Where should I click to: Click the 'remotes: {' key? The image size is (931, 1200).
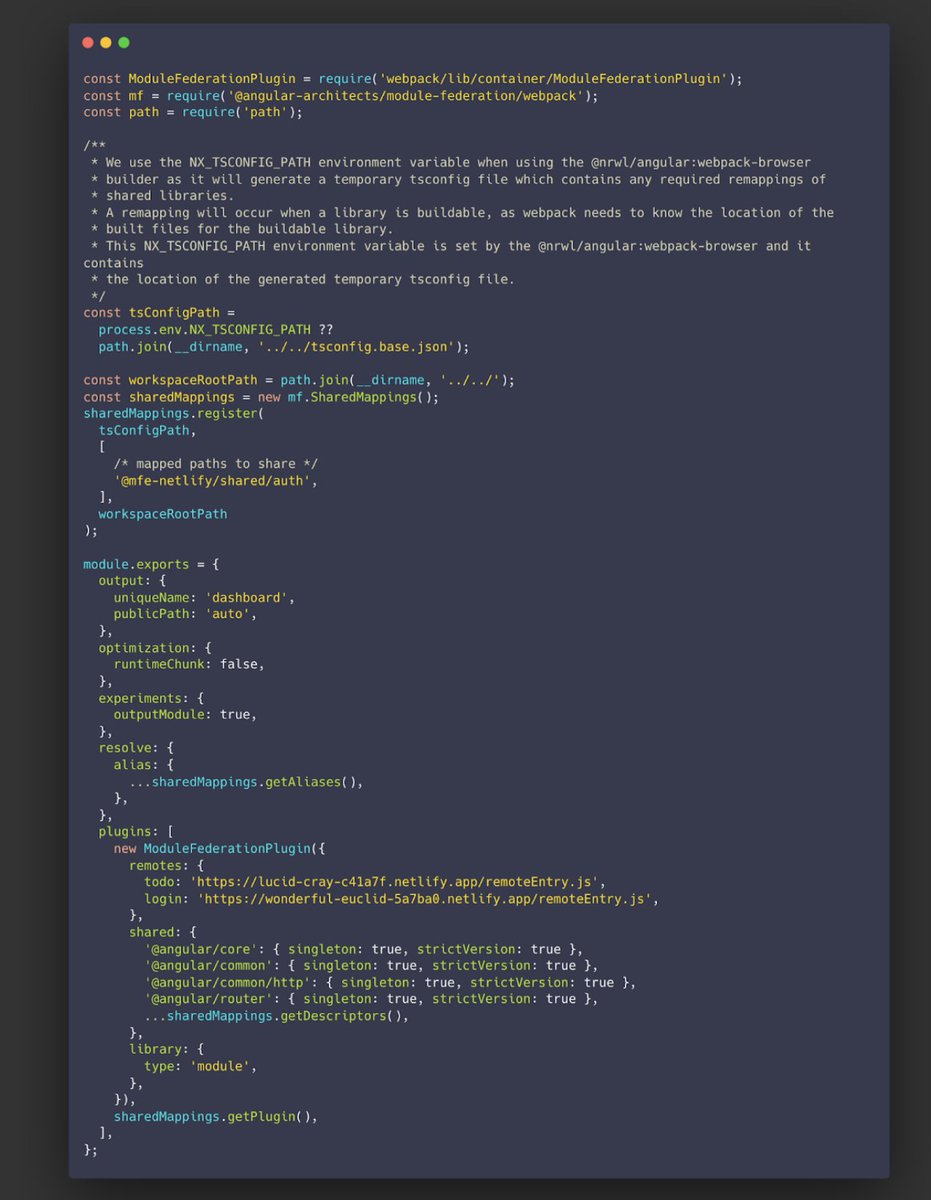coord(166,865)
